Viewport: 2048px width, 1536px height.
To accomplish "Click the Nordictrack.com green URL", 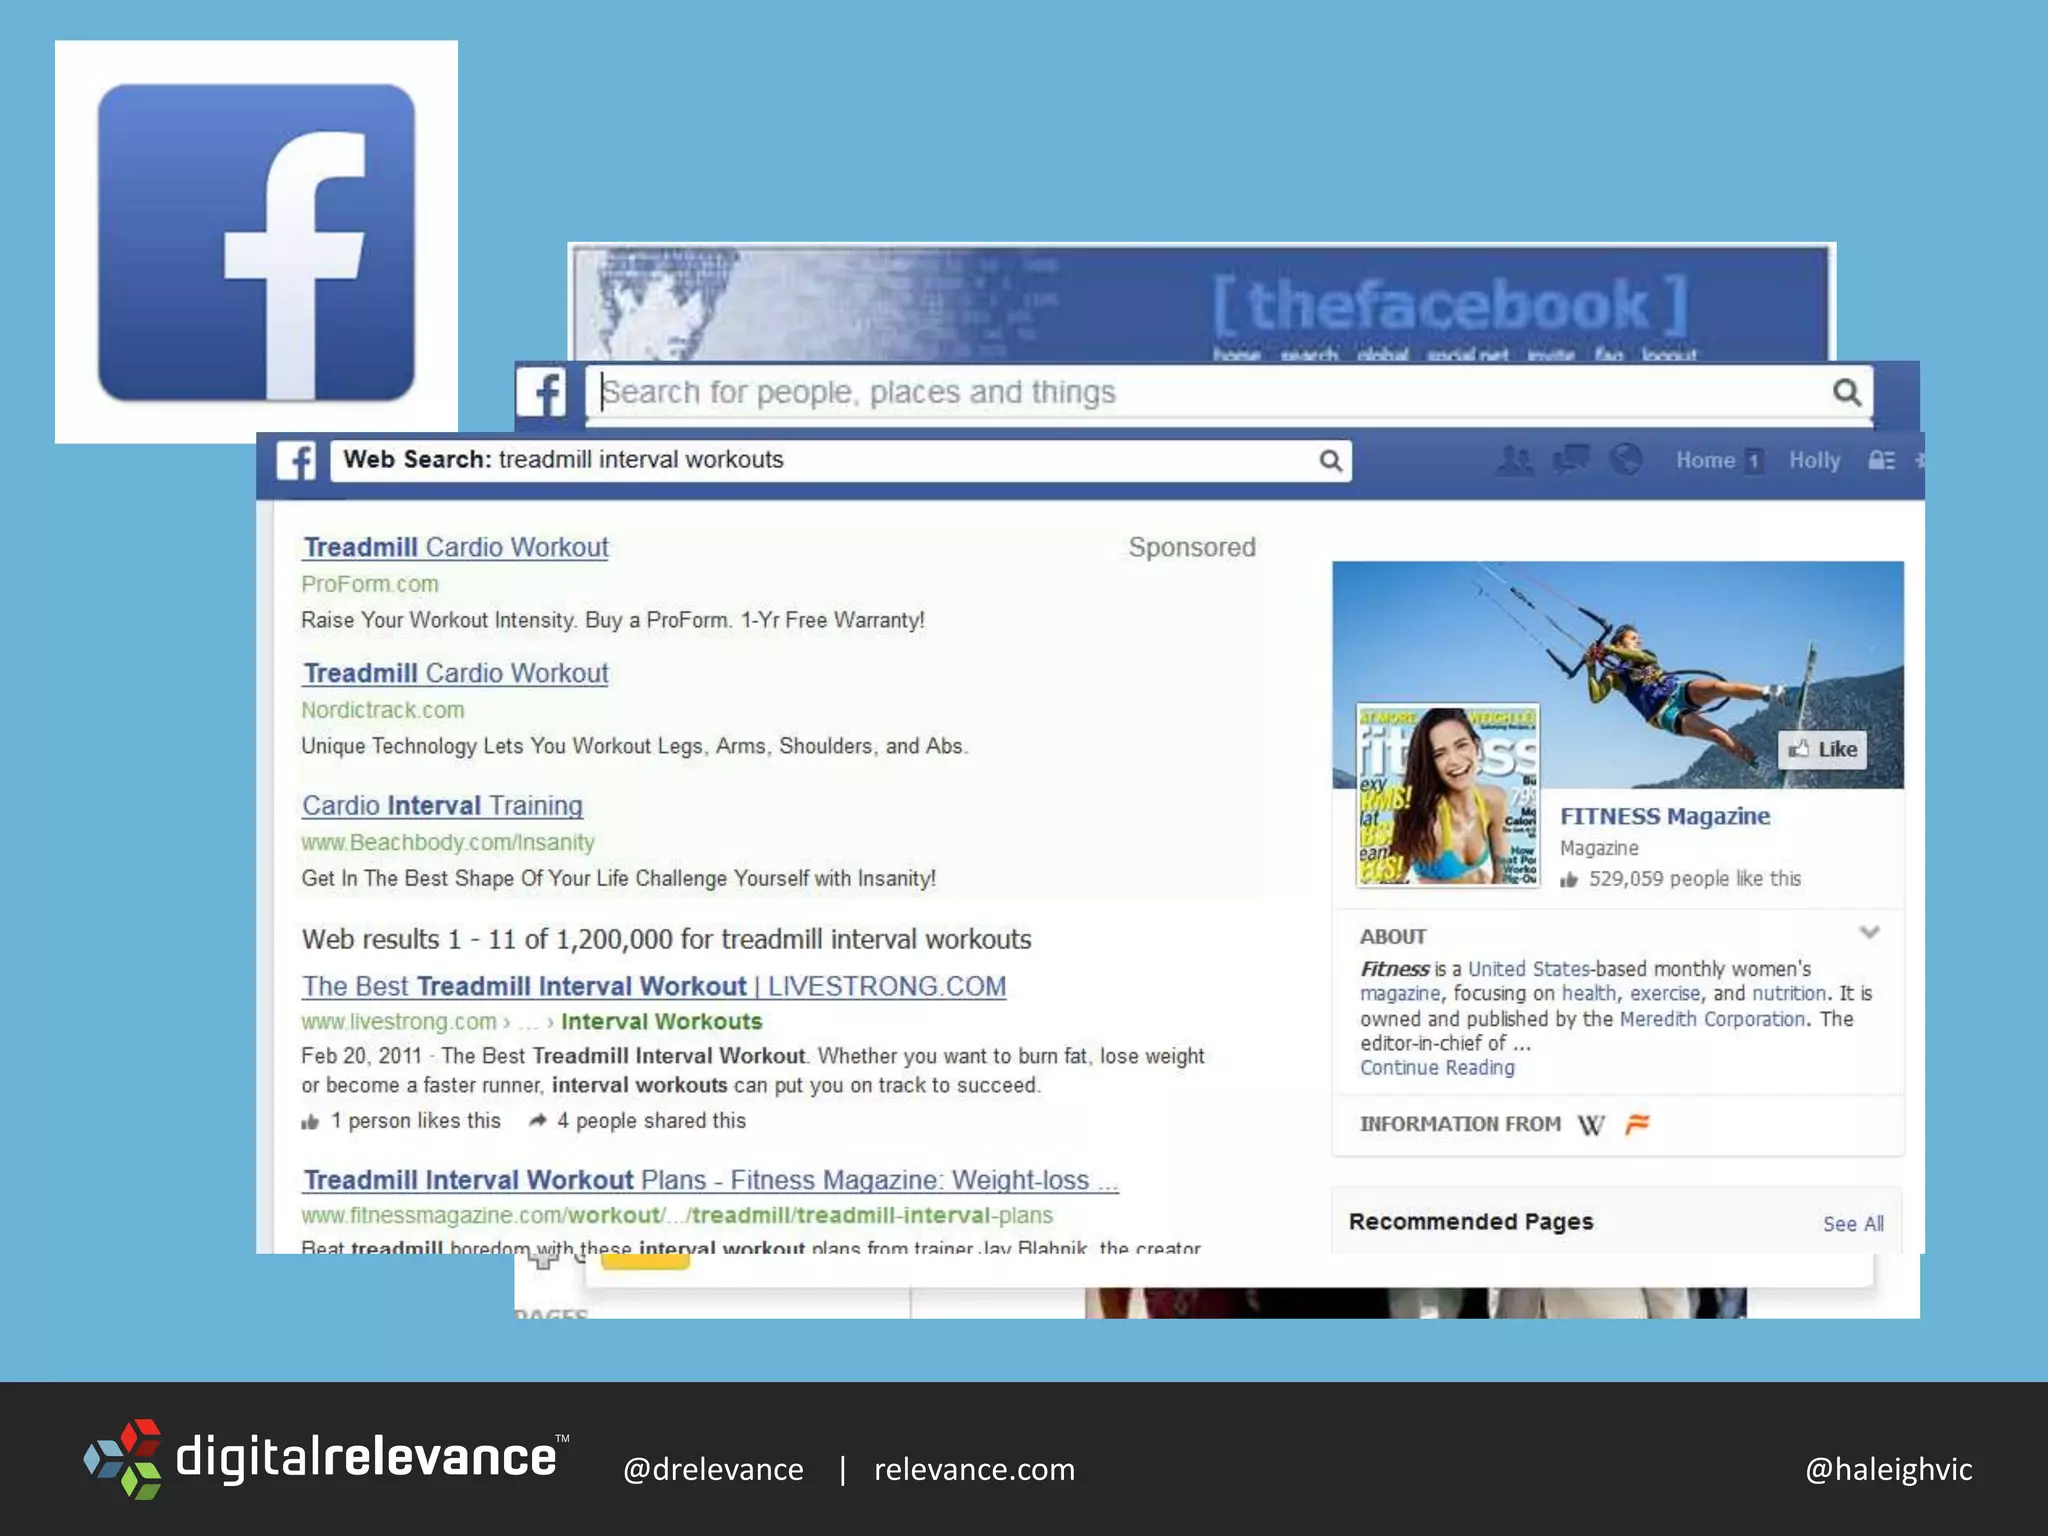I will coord(383,710).
